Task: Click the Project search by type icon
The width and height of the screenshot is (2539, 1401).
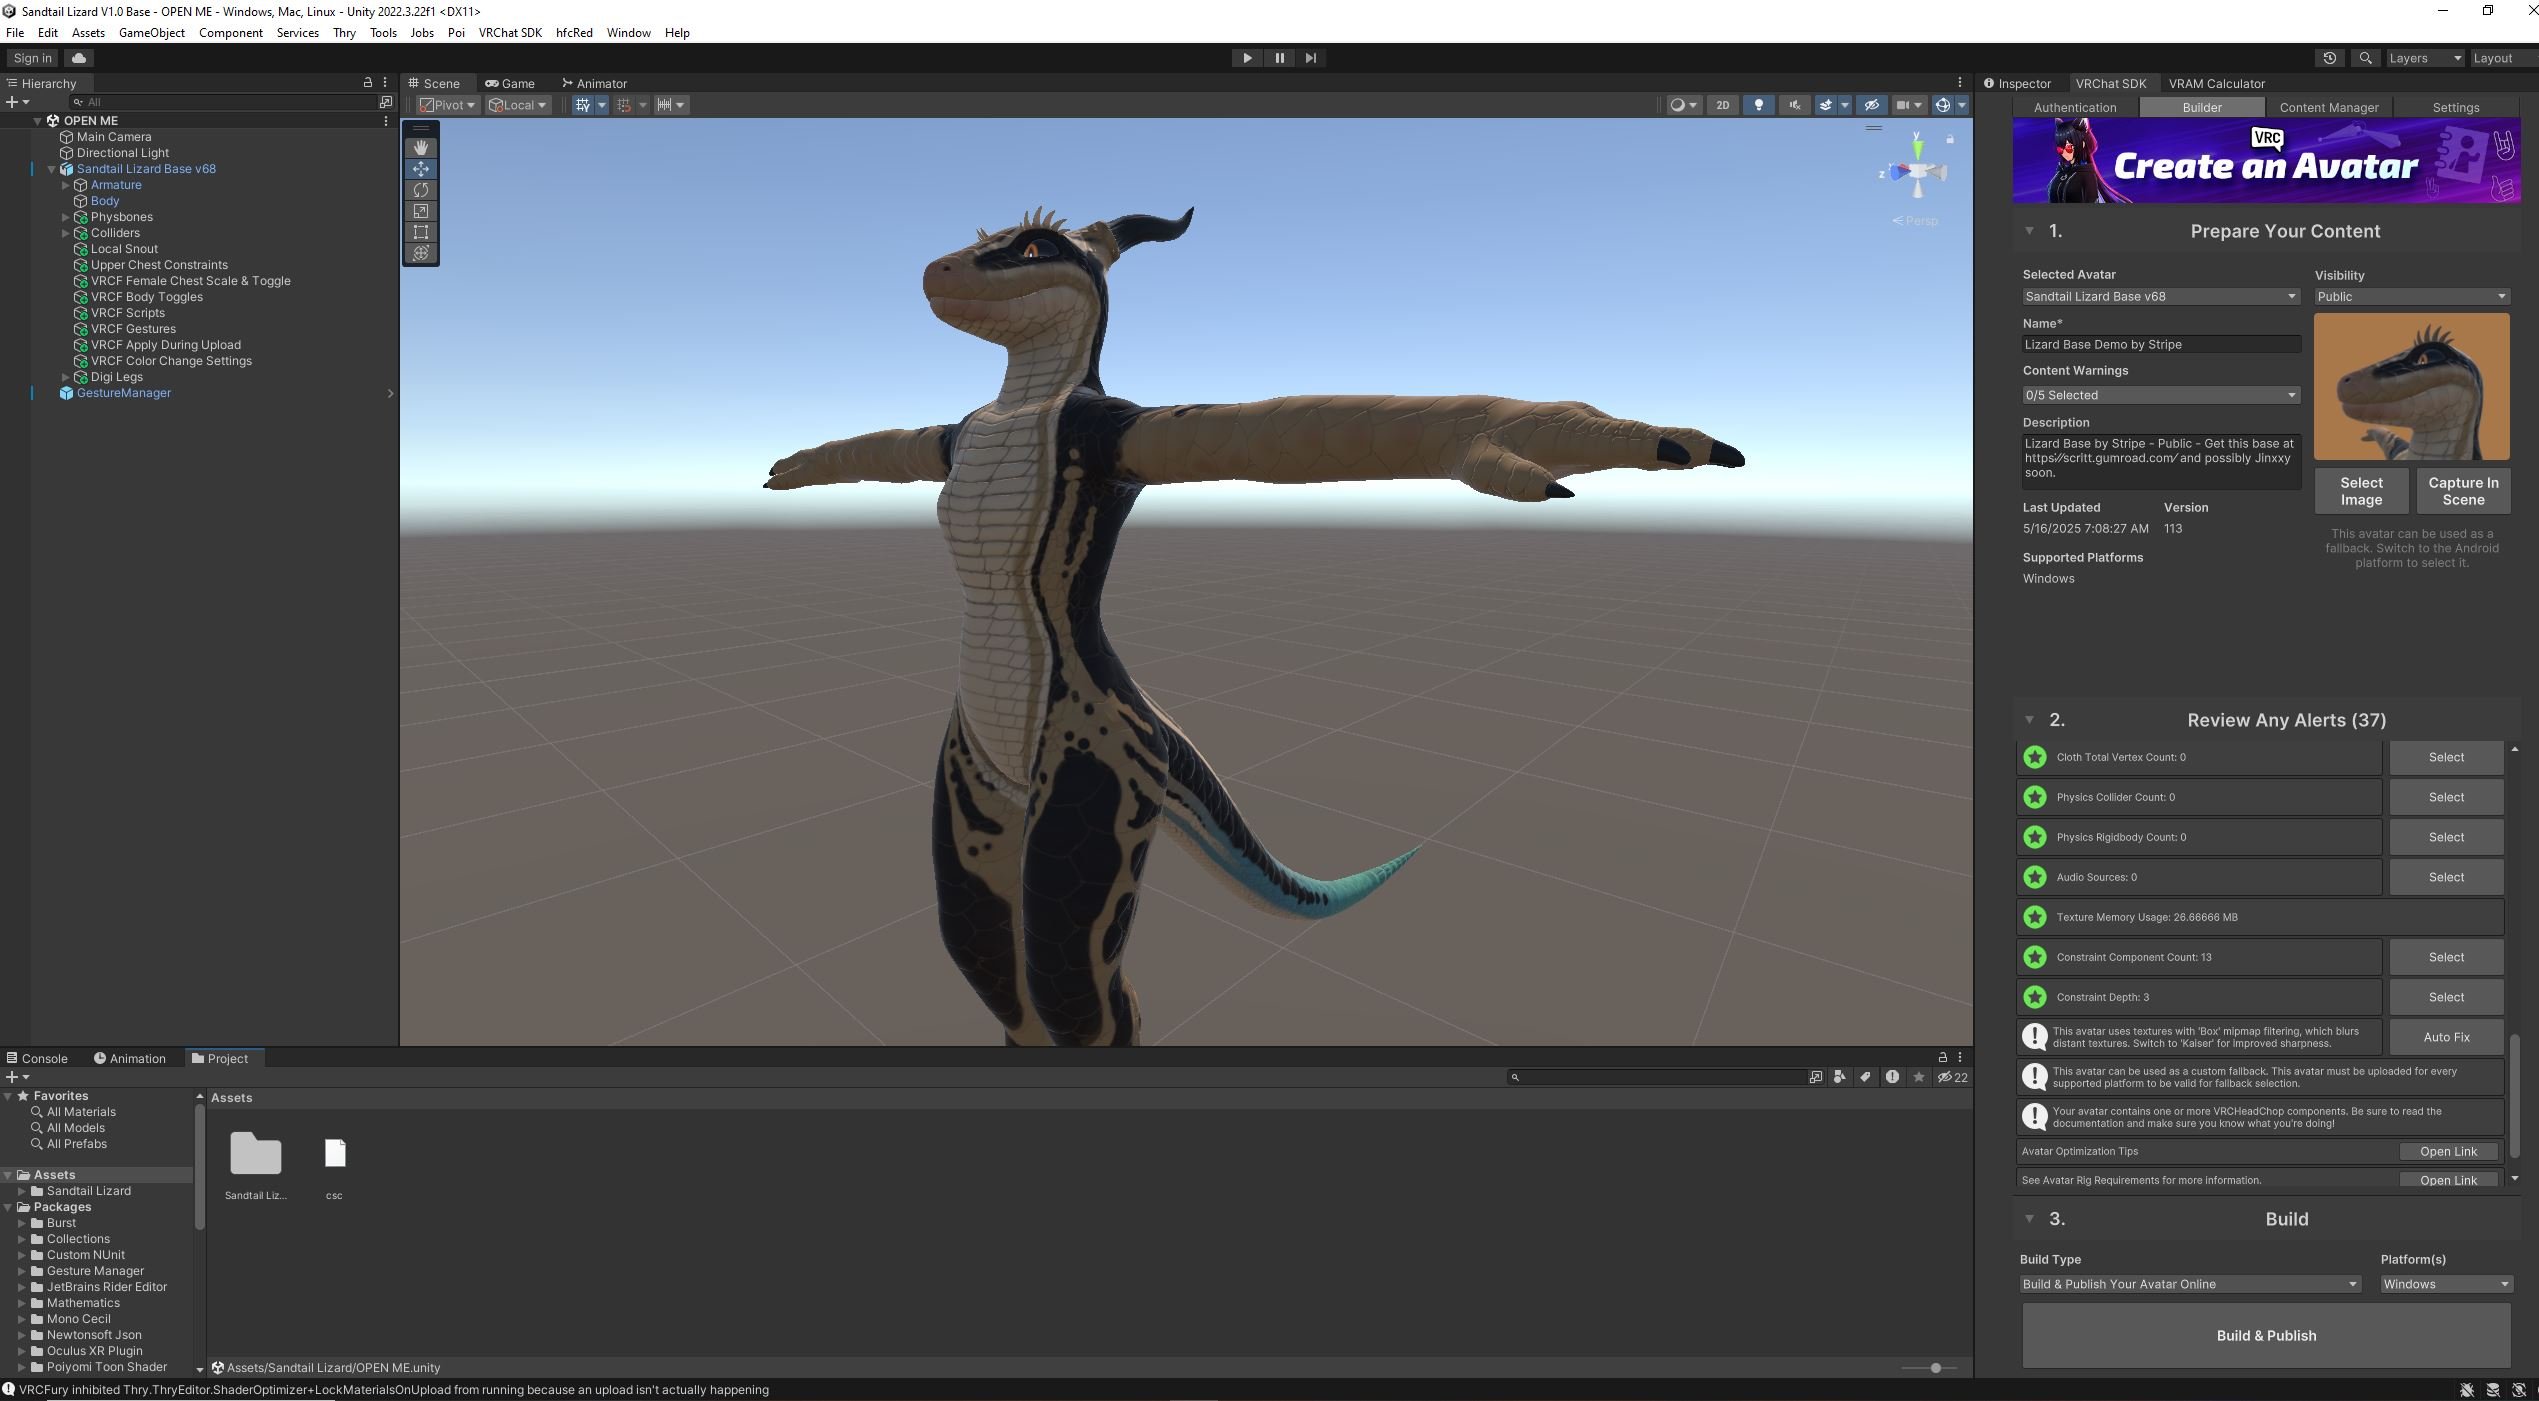Action: point(1840,1077)
